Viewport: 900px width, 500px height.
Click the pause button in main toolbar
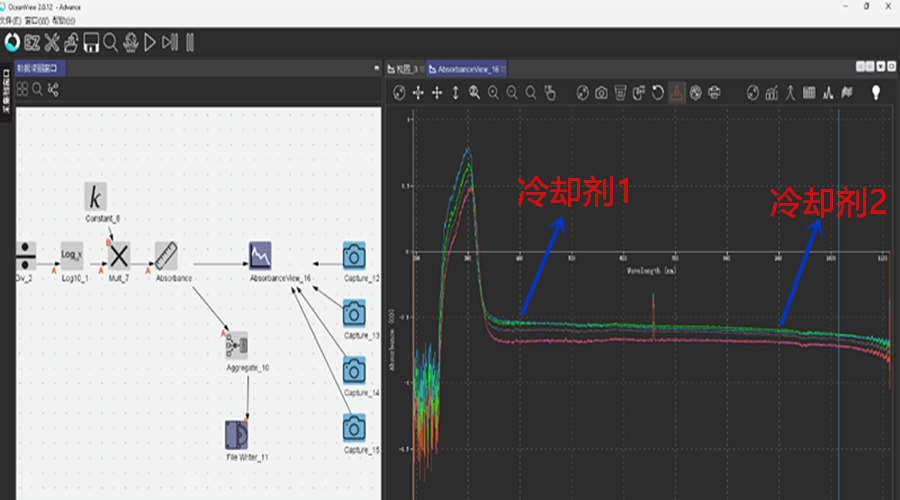tap(189, 42)
